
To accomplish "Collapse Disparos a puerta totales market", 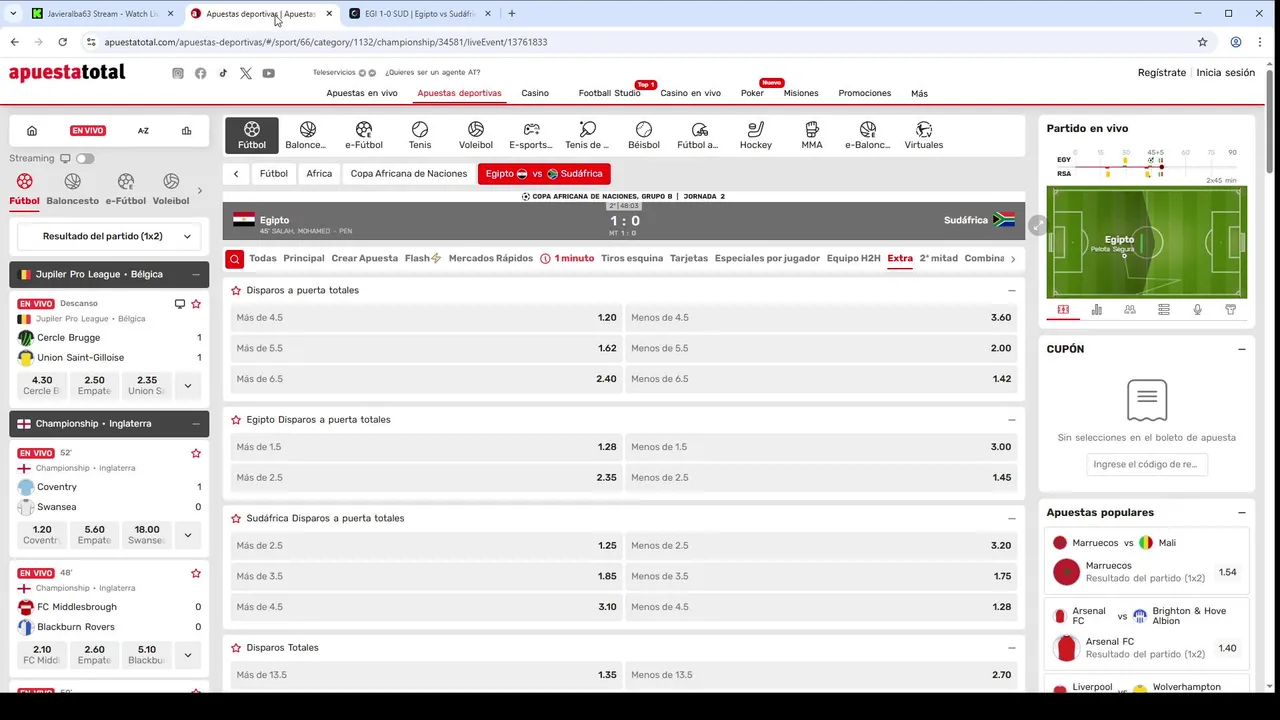I will [x=1011, y=290].
